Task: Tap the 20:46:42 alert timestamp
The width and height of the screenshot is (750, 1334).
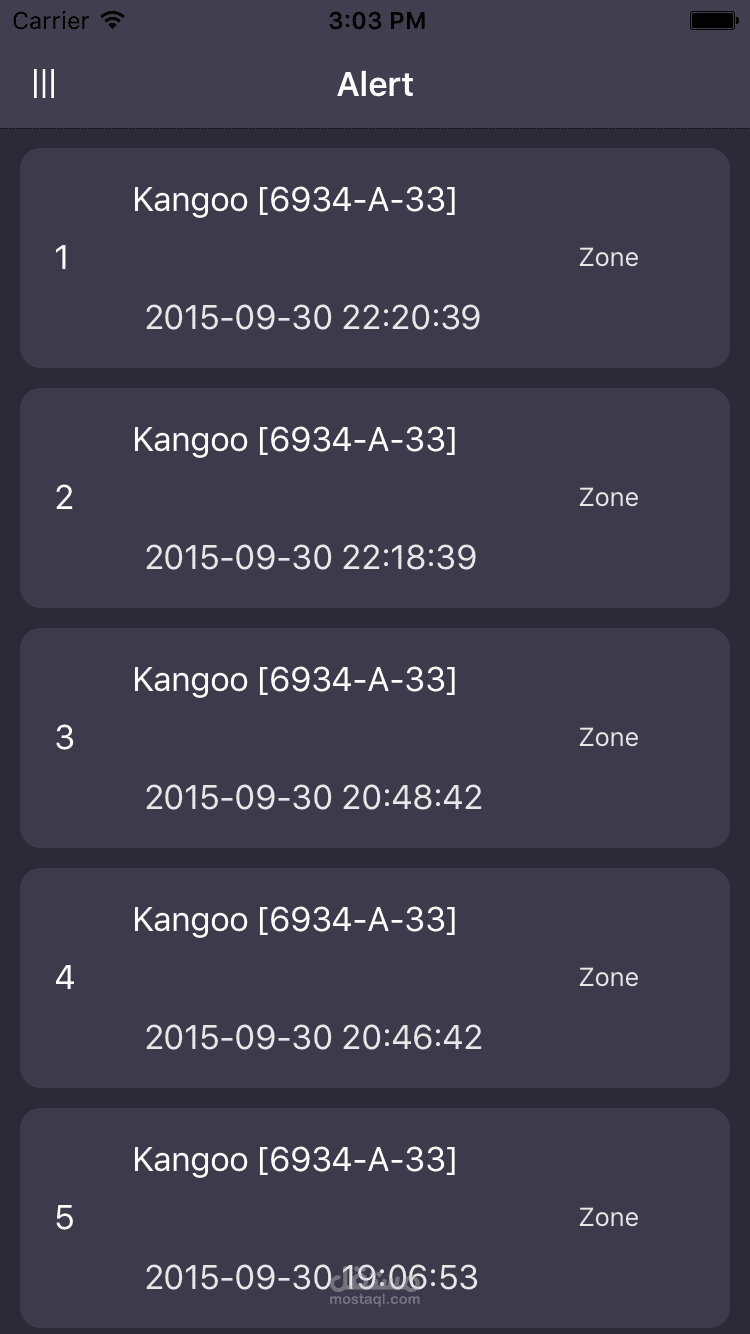Action: [x=314, y=1038]
